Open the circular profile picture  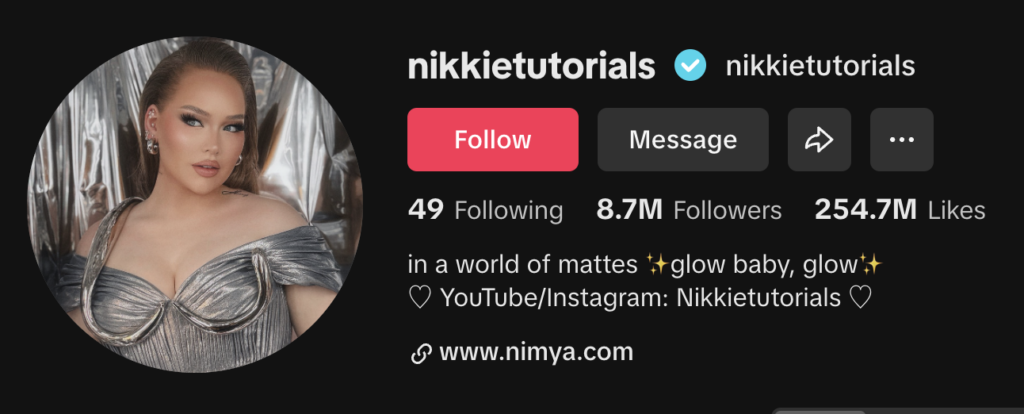pyautogui.click(x=195, y=205)
